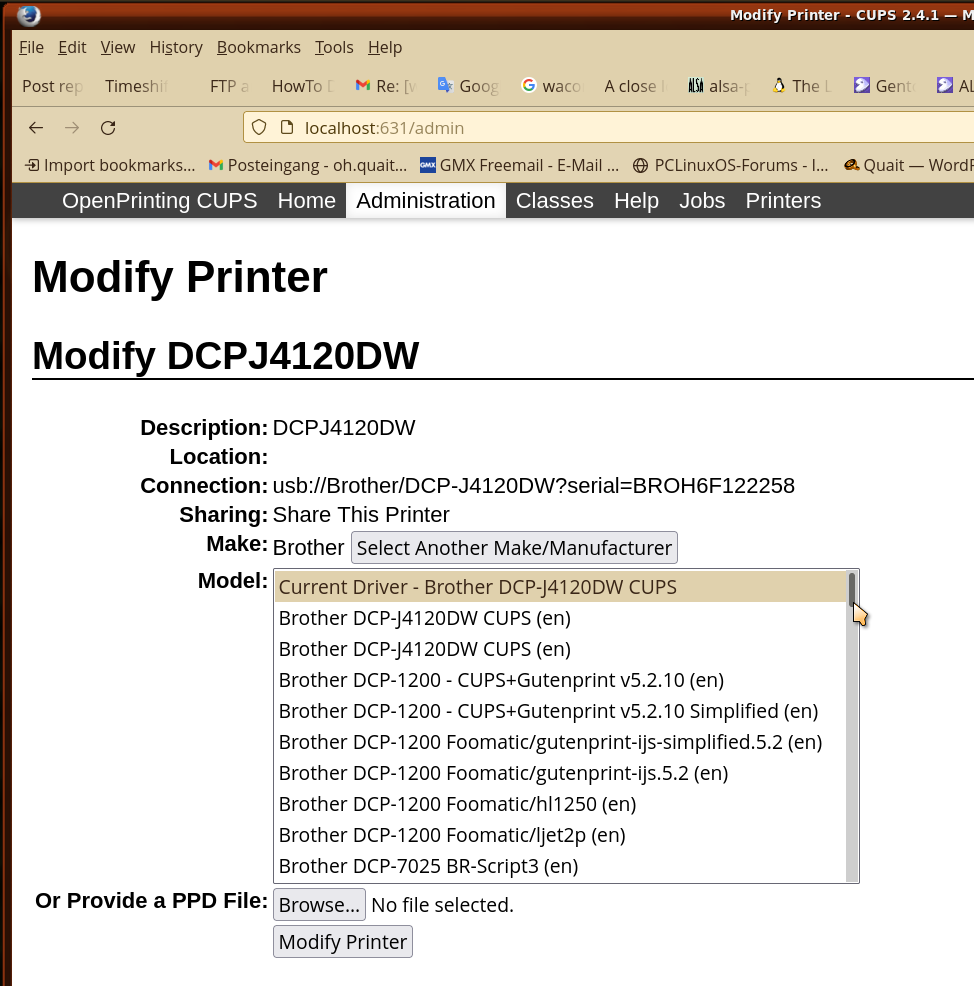The width and height of the screenshot is (974, 986).
Task: Select Brother DCP-1200 Foomatic/hl1250 driver
Action: coord(457,804)
